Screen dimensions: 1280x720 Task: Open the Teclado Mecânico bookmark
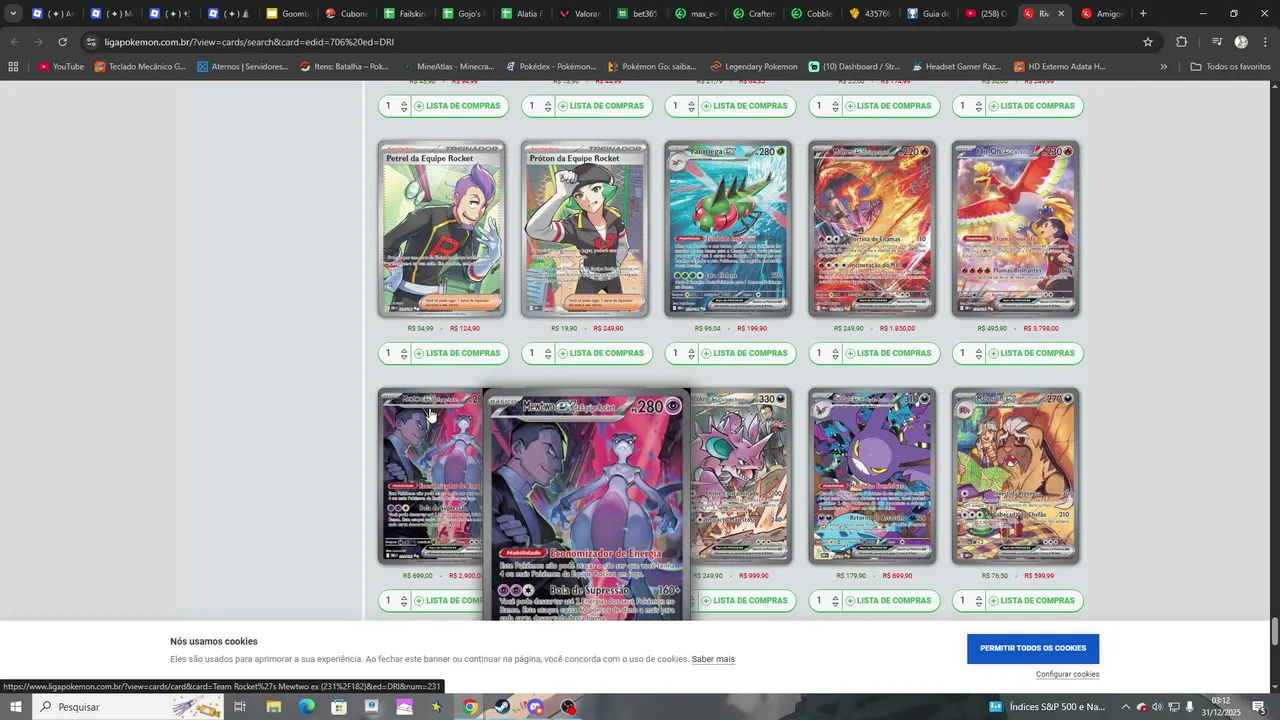pyautogui.click(x=140, y=67)
